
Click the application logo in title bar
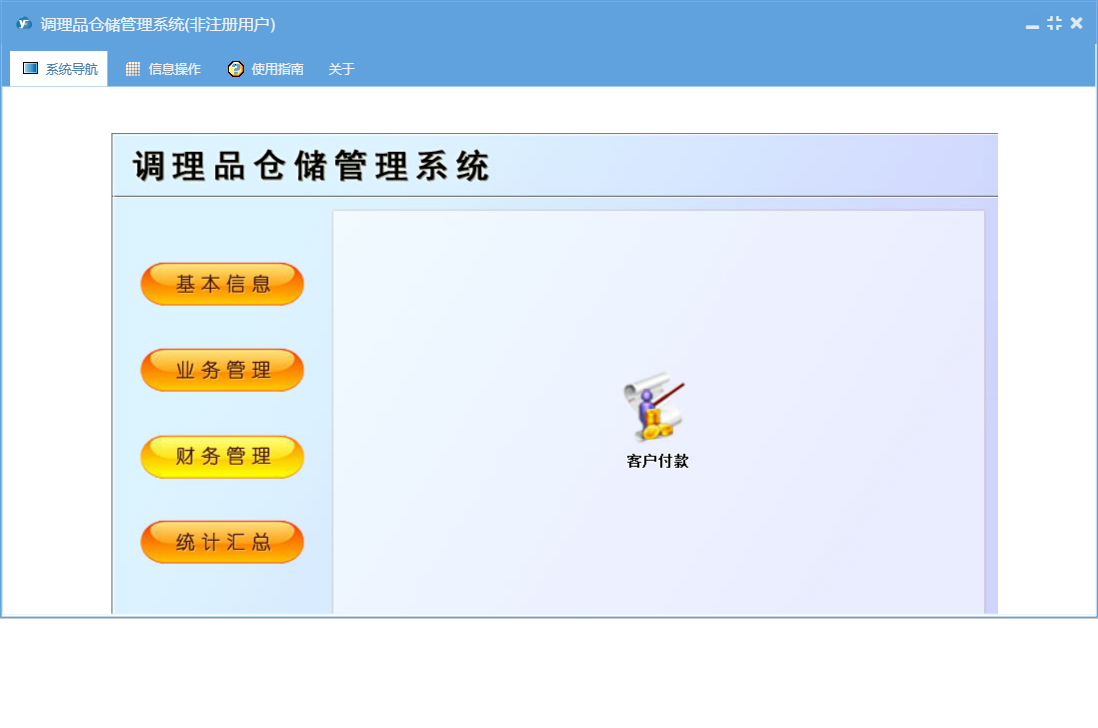tap(24, 24)
